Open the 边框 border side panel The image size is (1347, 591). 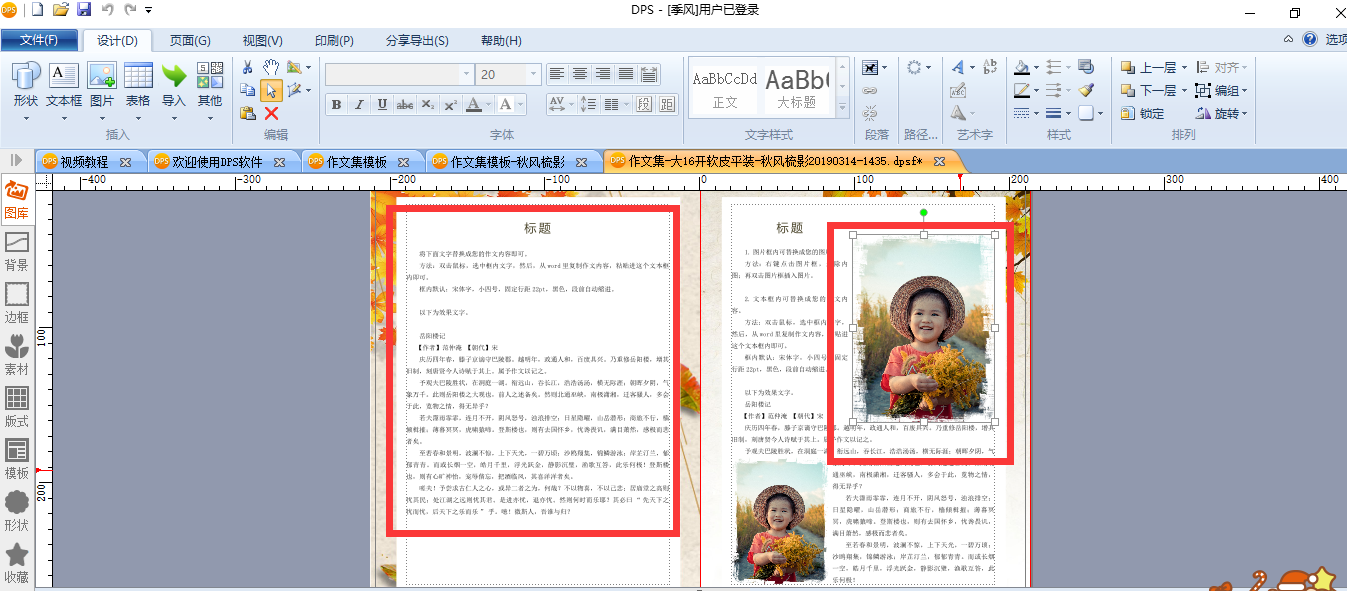[x=17, y=304]
